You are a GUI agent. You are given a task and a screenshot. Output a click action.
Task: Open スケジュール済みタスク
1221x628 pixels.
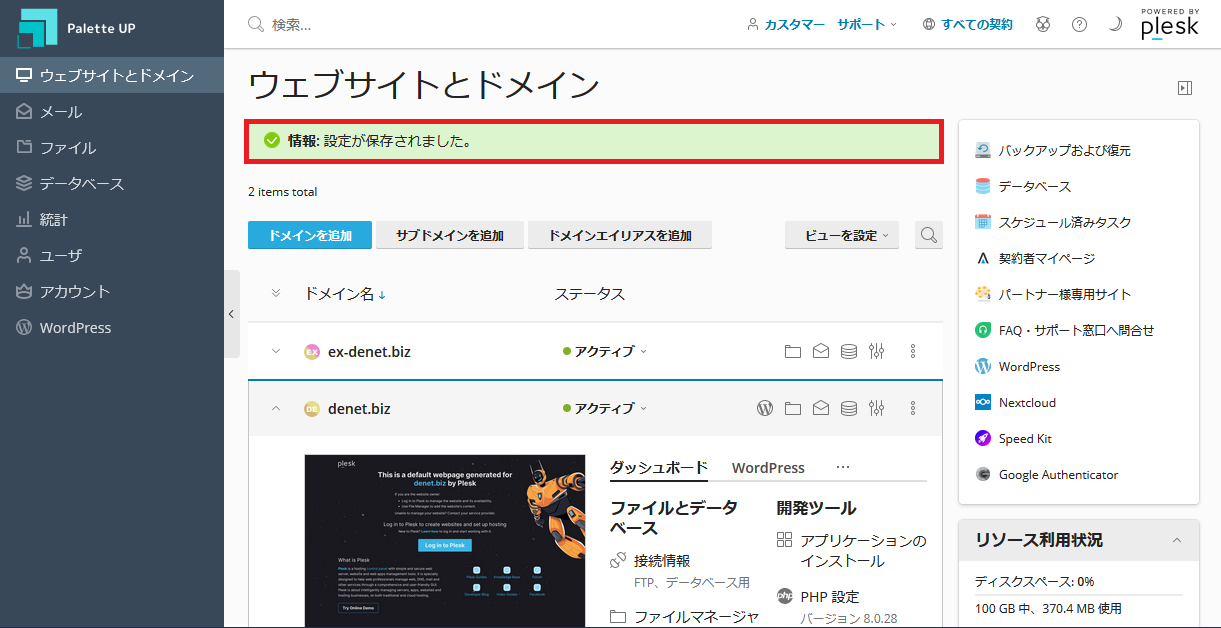(x=1053, y=222)
